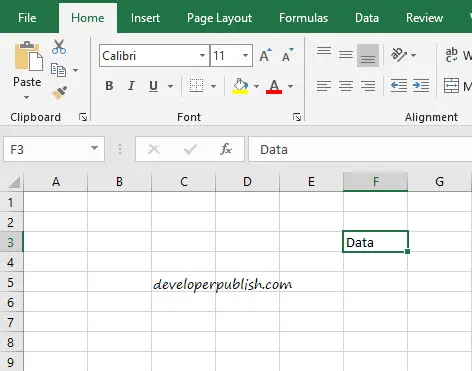Center text horizontally
Viewport: 472px width, 371px height.
click(346, 86)
